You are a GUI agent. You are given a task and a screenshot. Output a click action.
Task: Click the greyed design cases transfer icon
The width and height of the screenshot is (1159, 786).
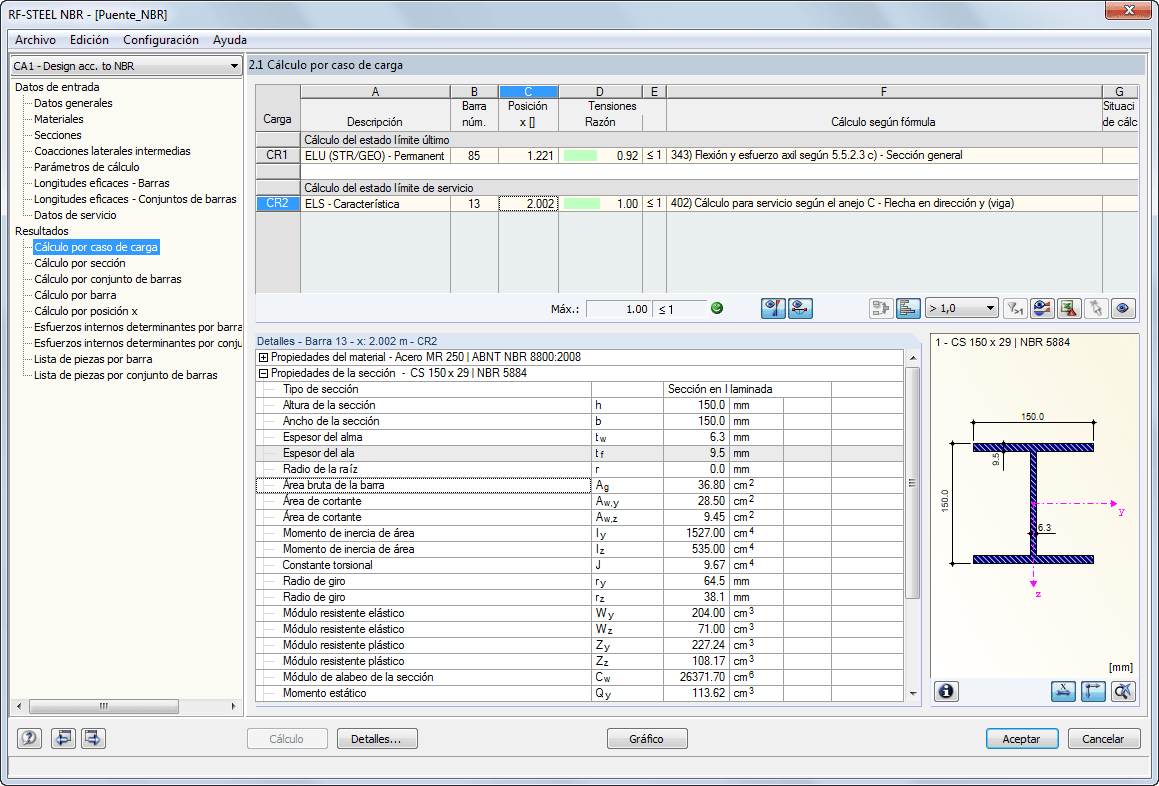pyautogui.click(x=881, y=308)
